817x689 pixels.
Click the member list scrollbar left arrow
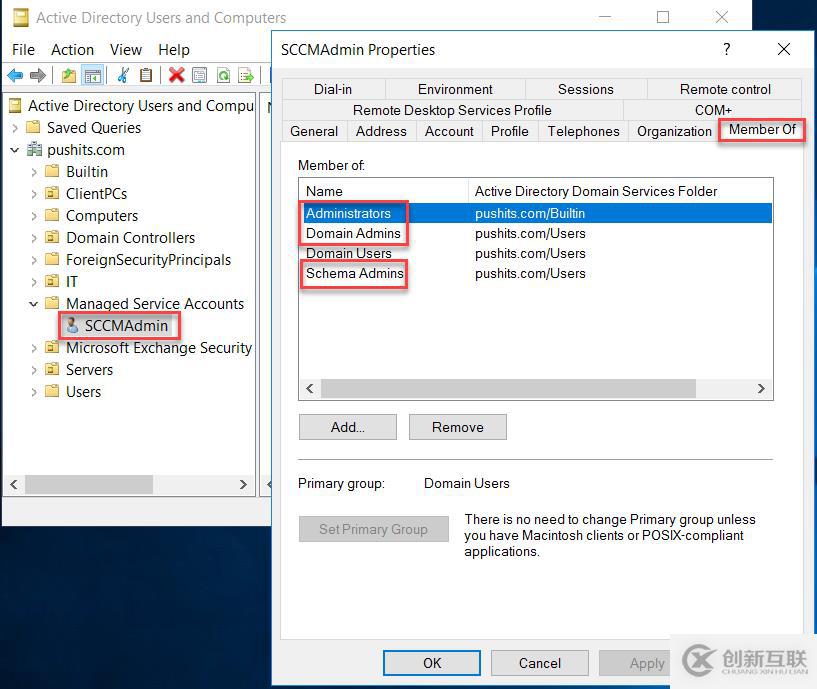pos(310,389)
